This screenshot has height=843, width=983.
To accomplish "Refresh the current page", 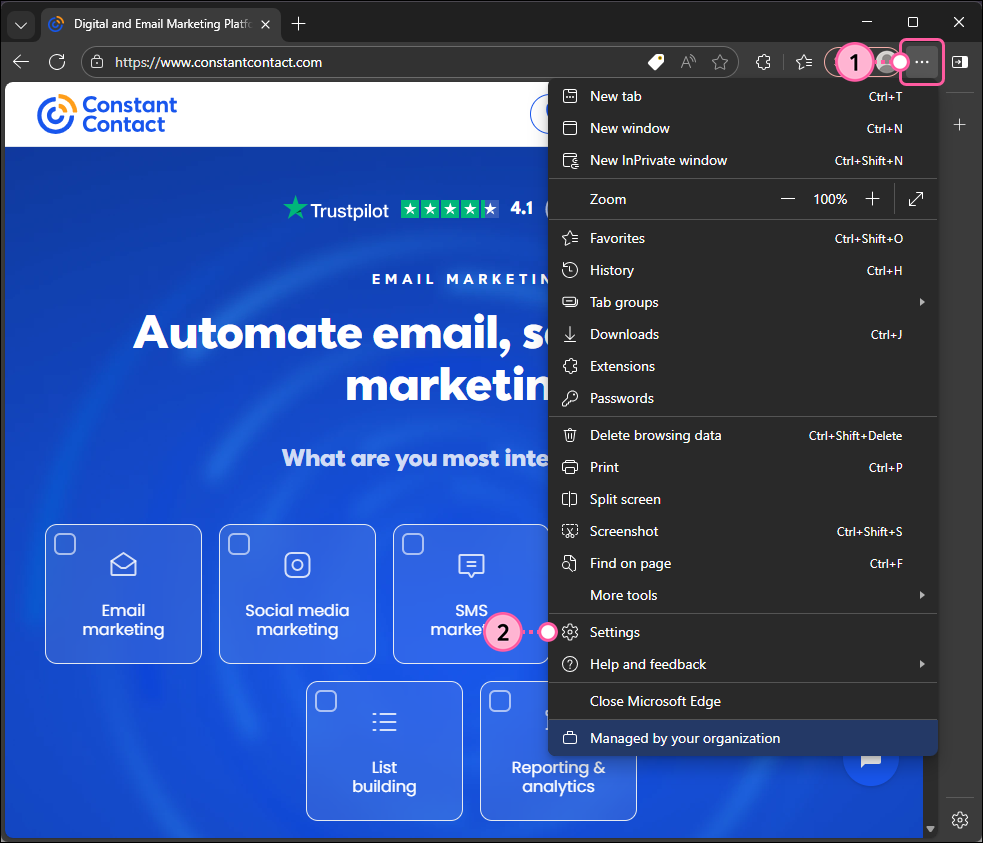I will (57, 62).
